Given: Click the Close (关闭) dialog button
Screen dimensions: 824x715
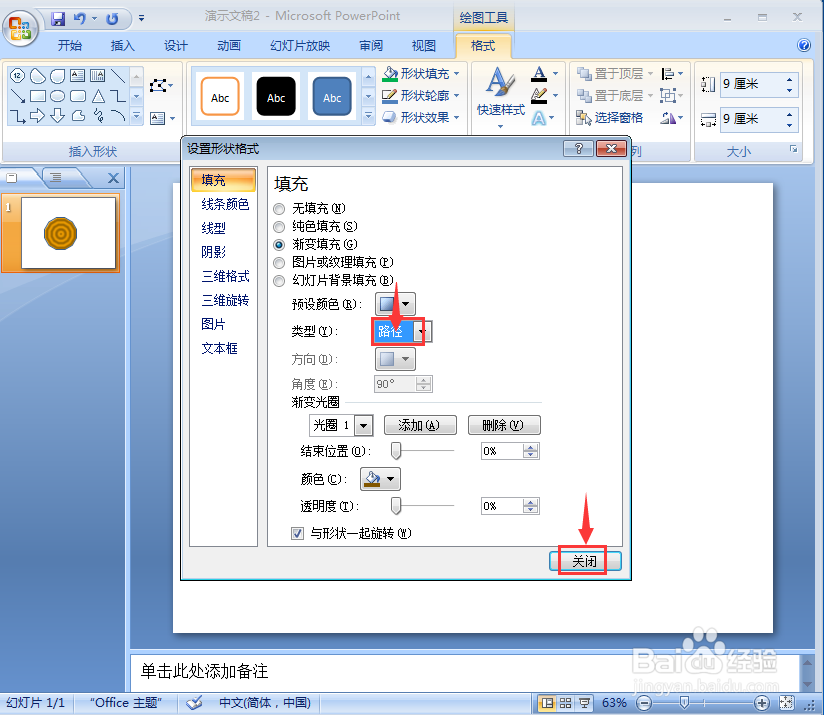Looking at the screenshot, I should tap(585, 561).
